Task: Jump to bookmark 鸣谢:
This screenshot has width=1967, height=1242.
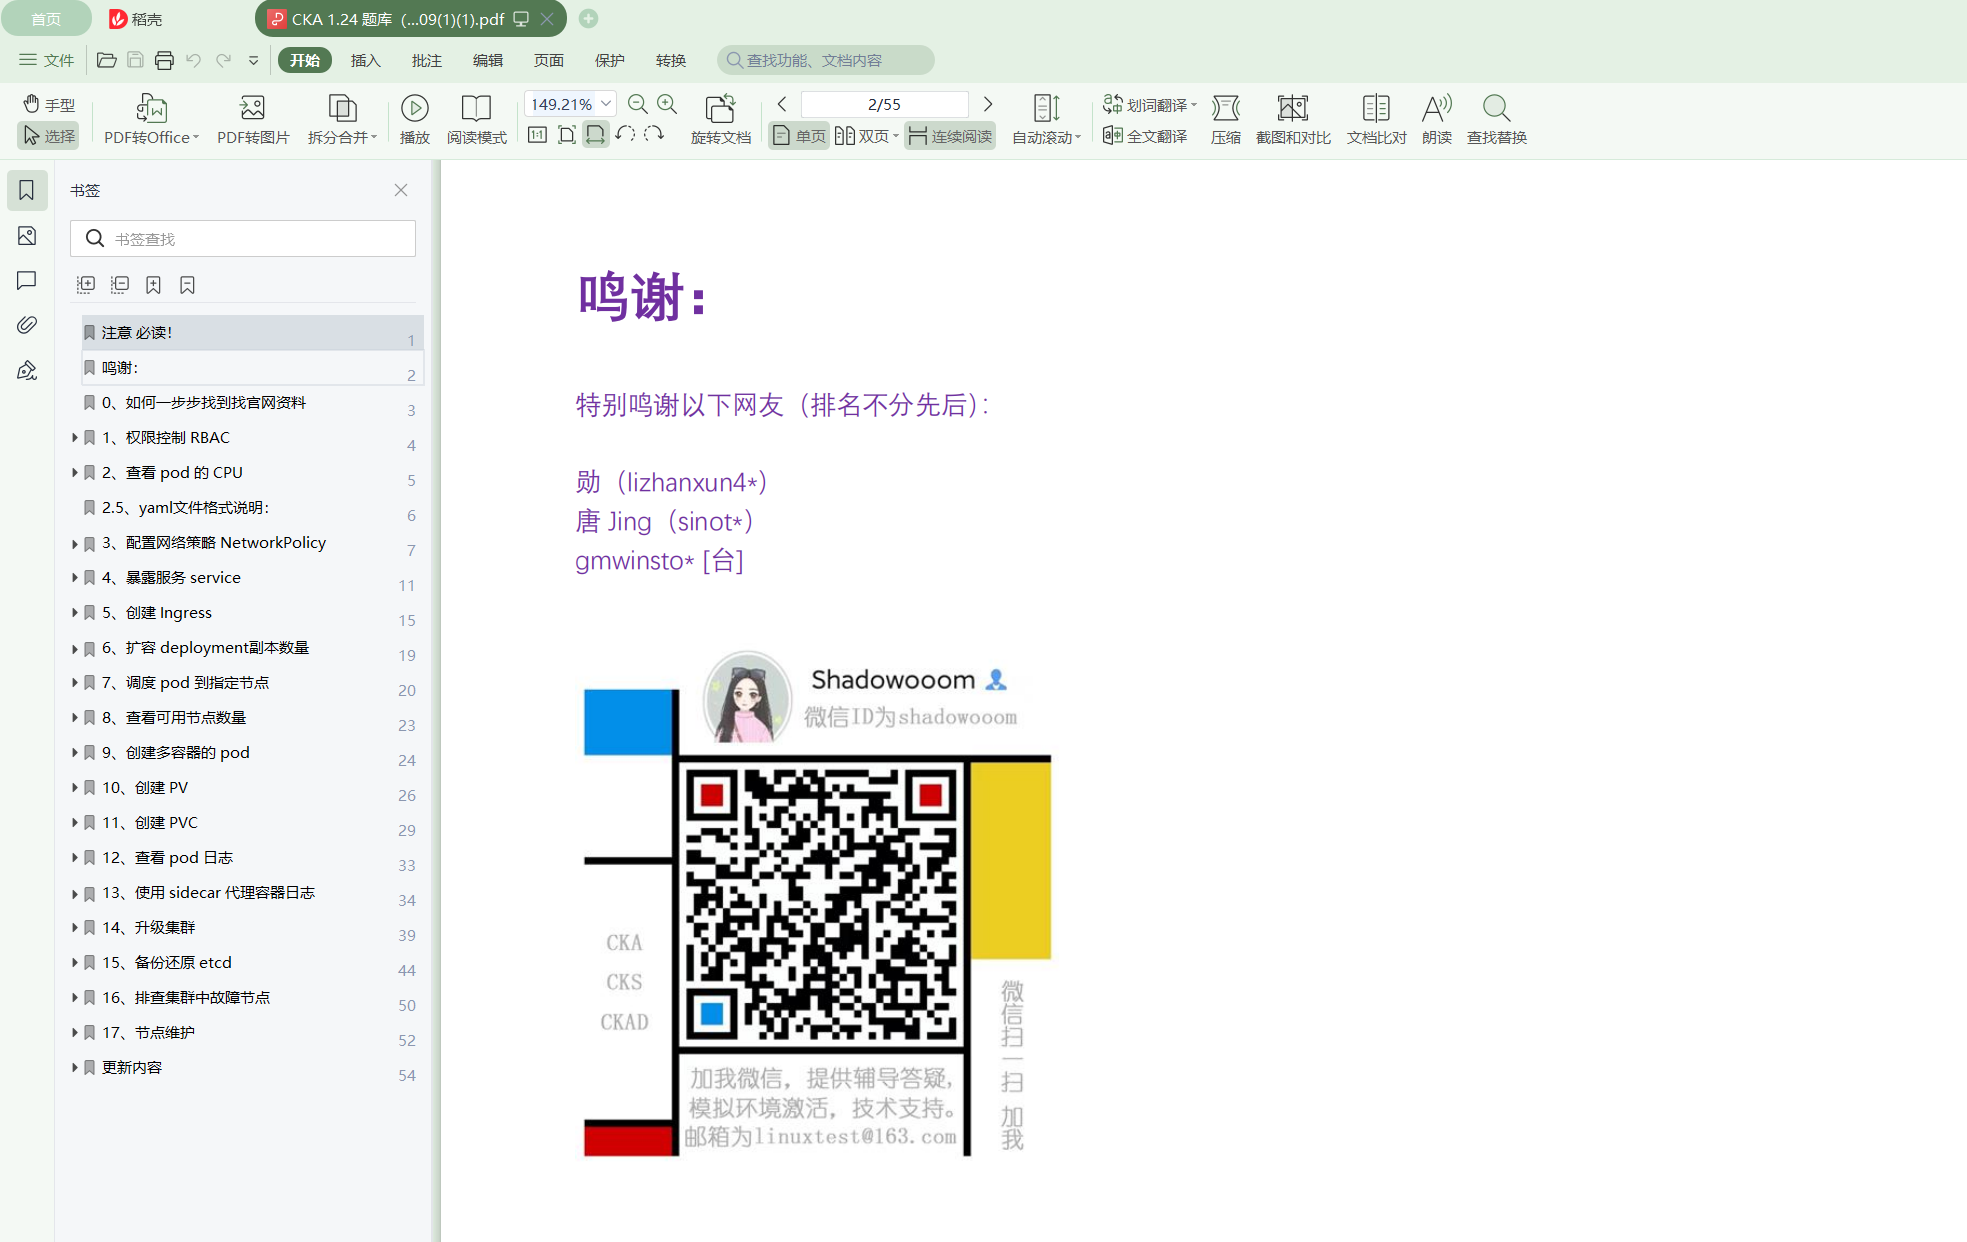Action: click(253, 368)
